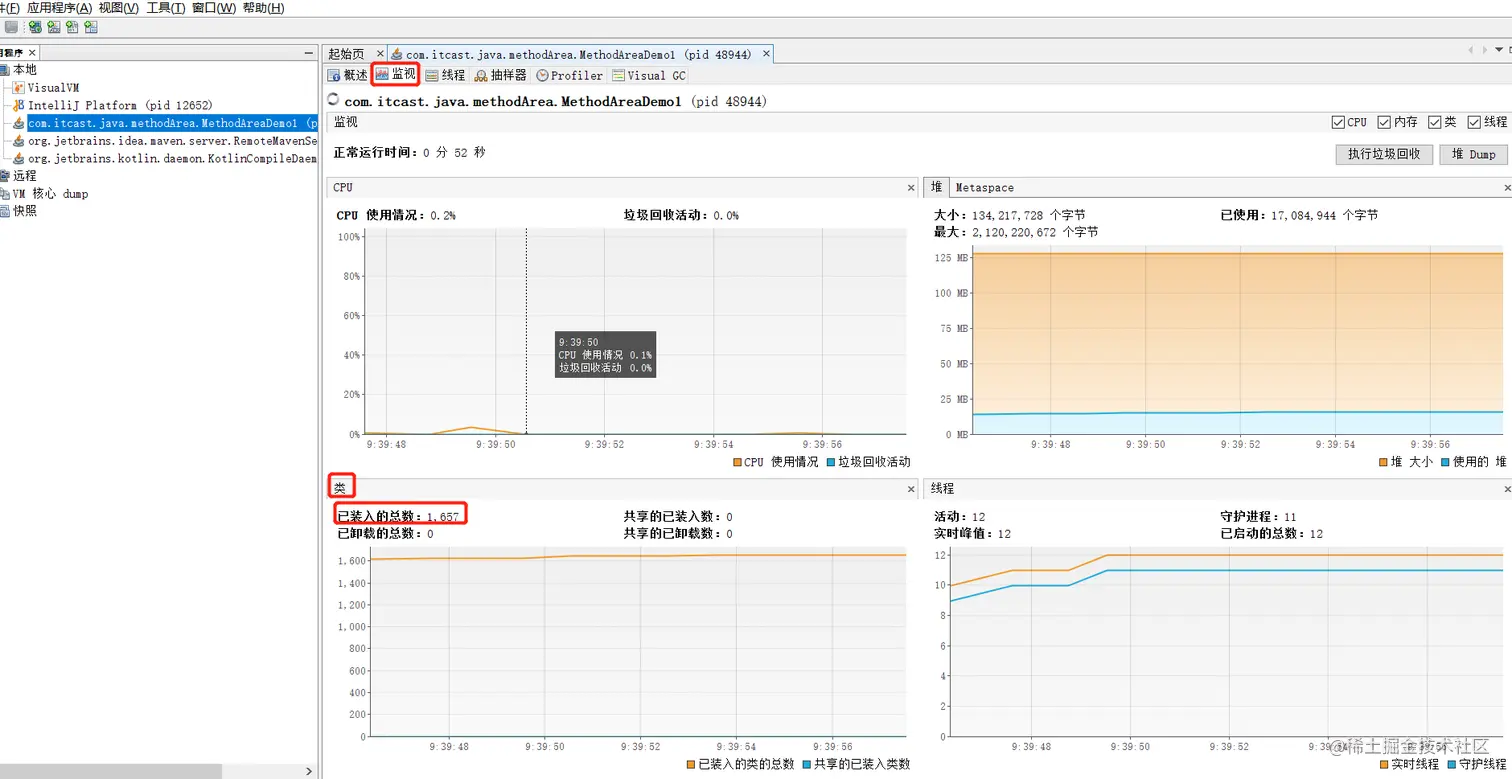
Task: Switch to the 监视 (Monitor) tab
Action: [395, 75]
